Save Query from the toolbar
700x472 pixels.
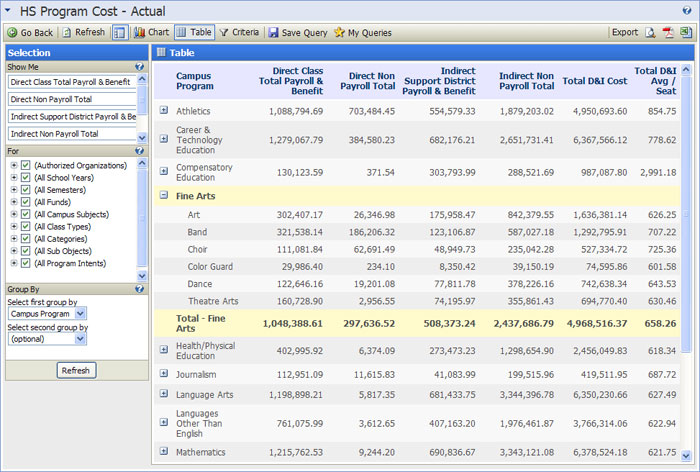[298, 33]
